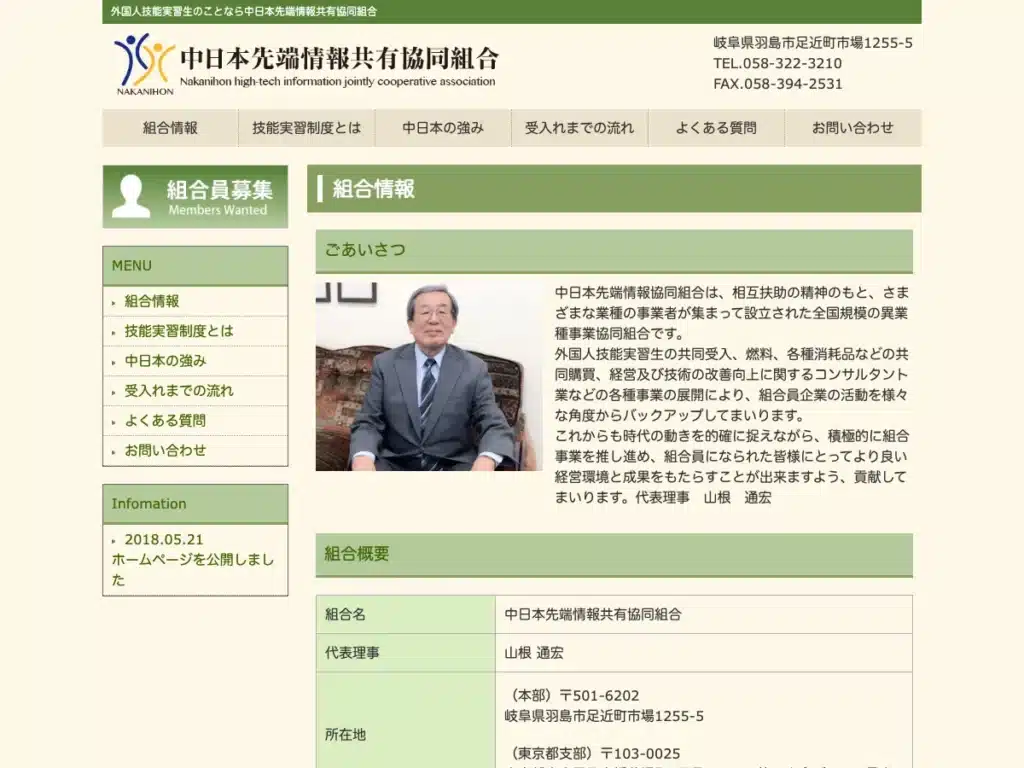Click the 〒501-6202 headquarters postal code
This screenshot has width=1024, height=768.
pyautogui.click(x=600, y=696)
